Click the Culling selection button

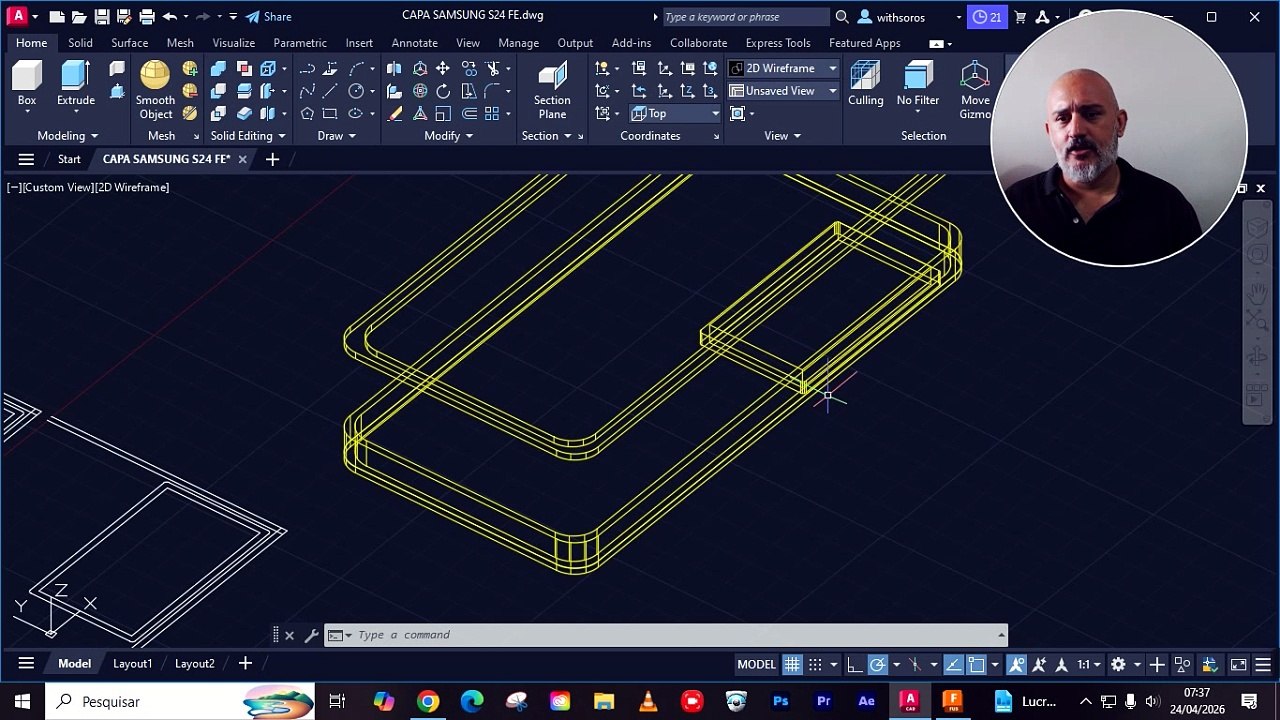click(x=866, y=84)
